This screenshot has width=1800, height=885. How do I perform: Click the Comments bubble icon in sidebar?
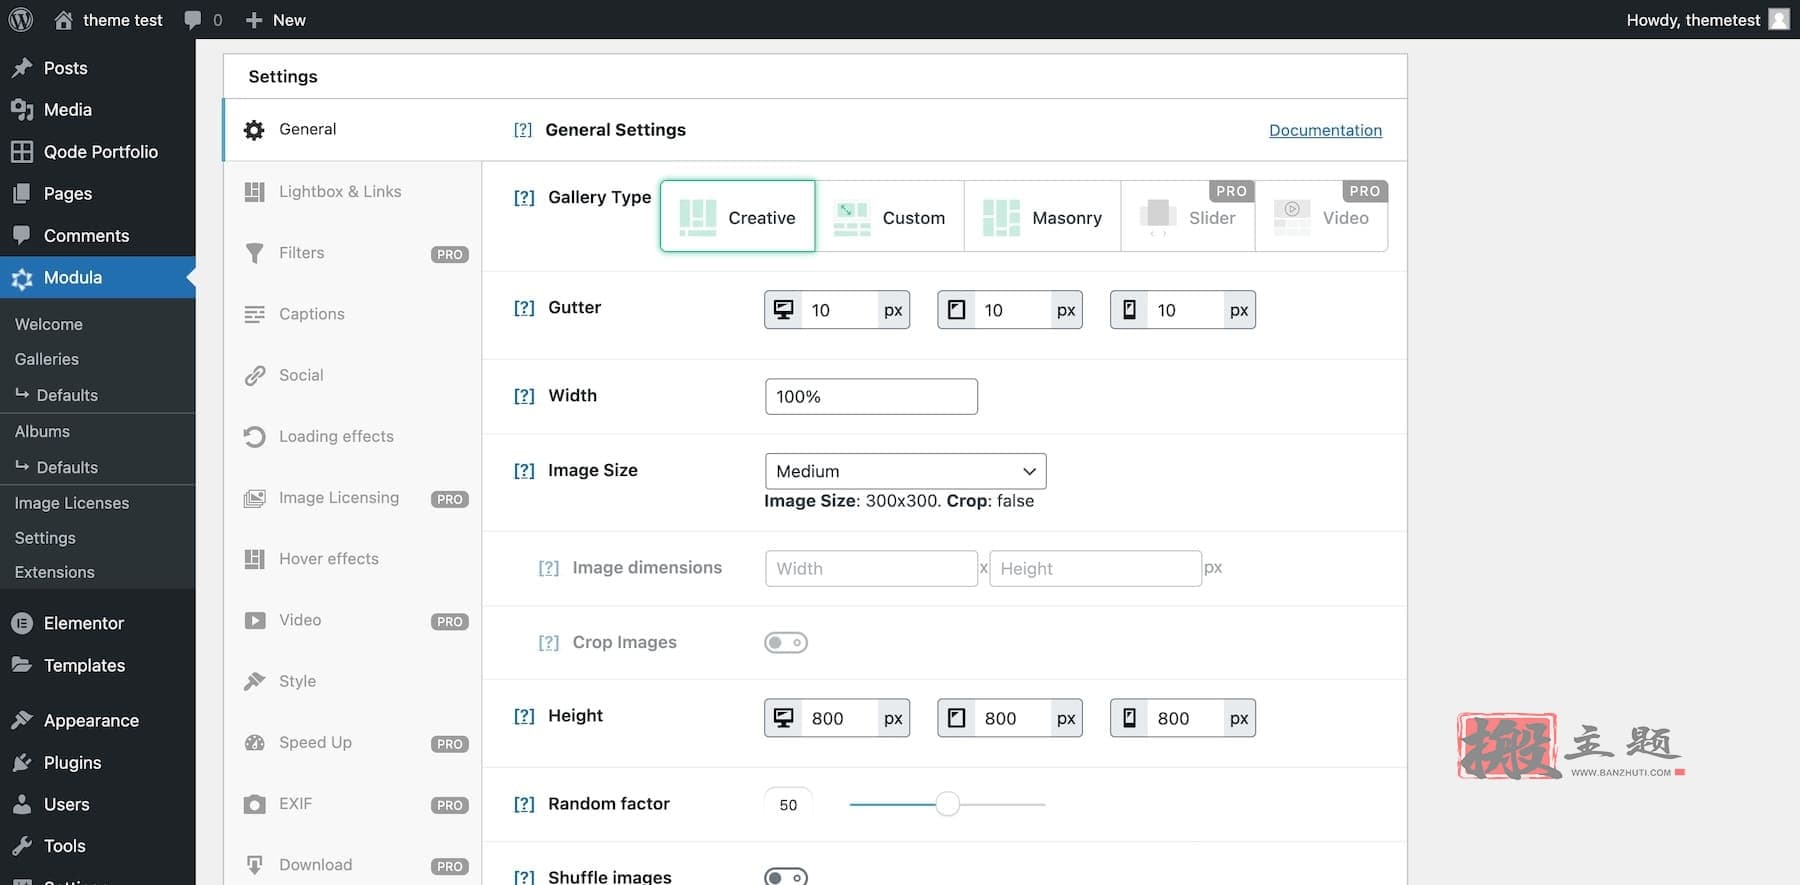point(22,236)
